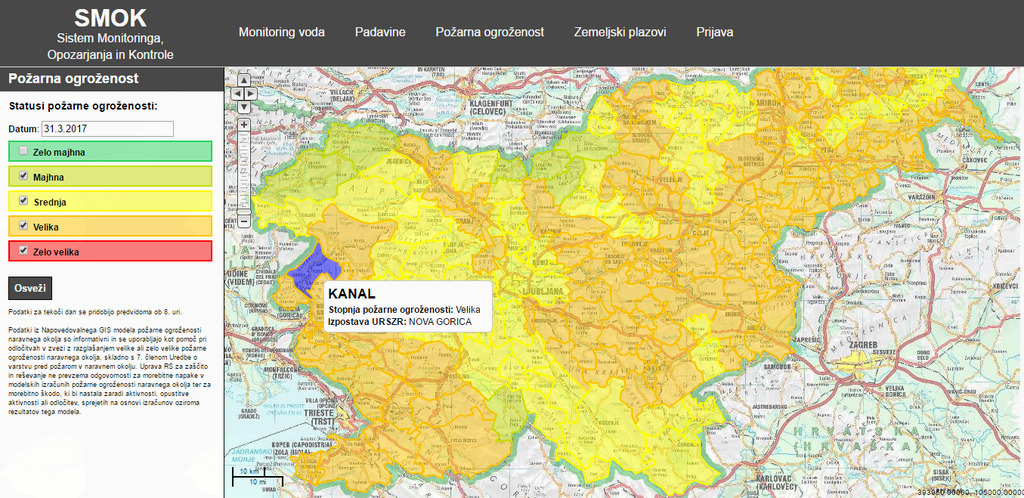Uncheck the Zelo velika checkbox
The height and width of the screenshot is (498, 1024).
coord(23,251)
